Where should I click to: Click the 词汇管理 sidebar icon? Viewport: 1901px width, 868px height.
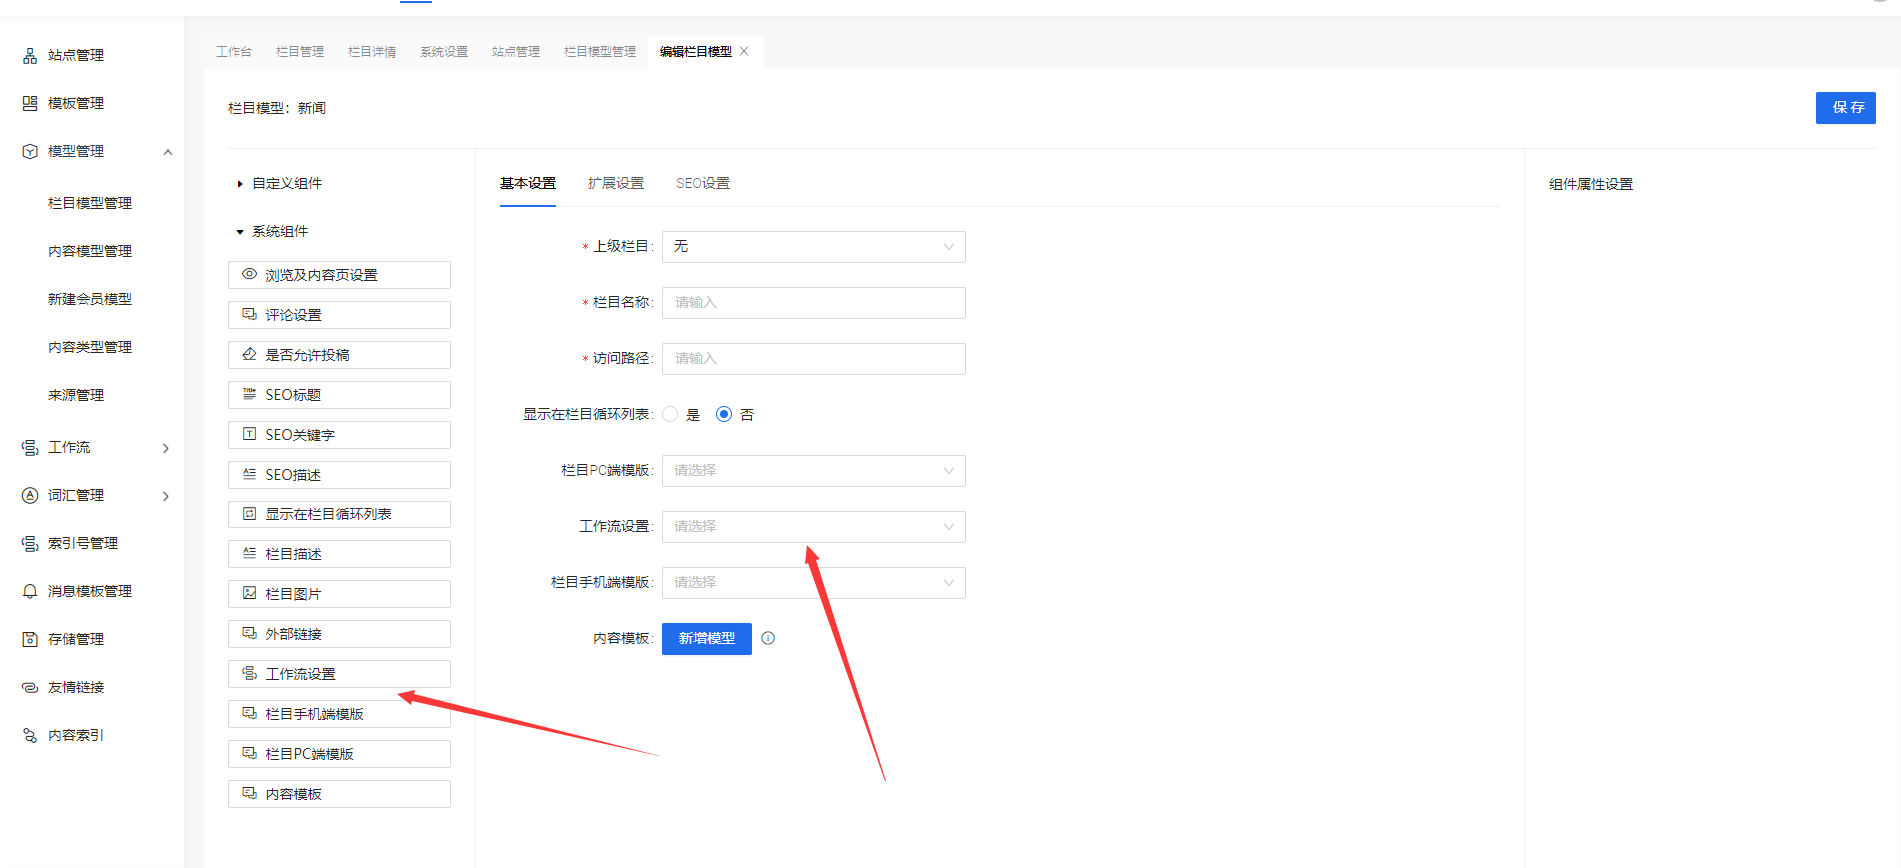point(30,496)
